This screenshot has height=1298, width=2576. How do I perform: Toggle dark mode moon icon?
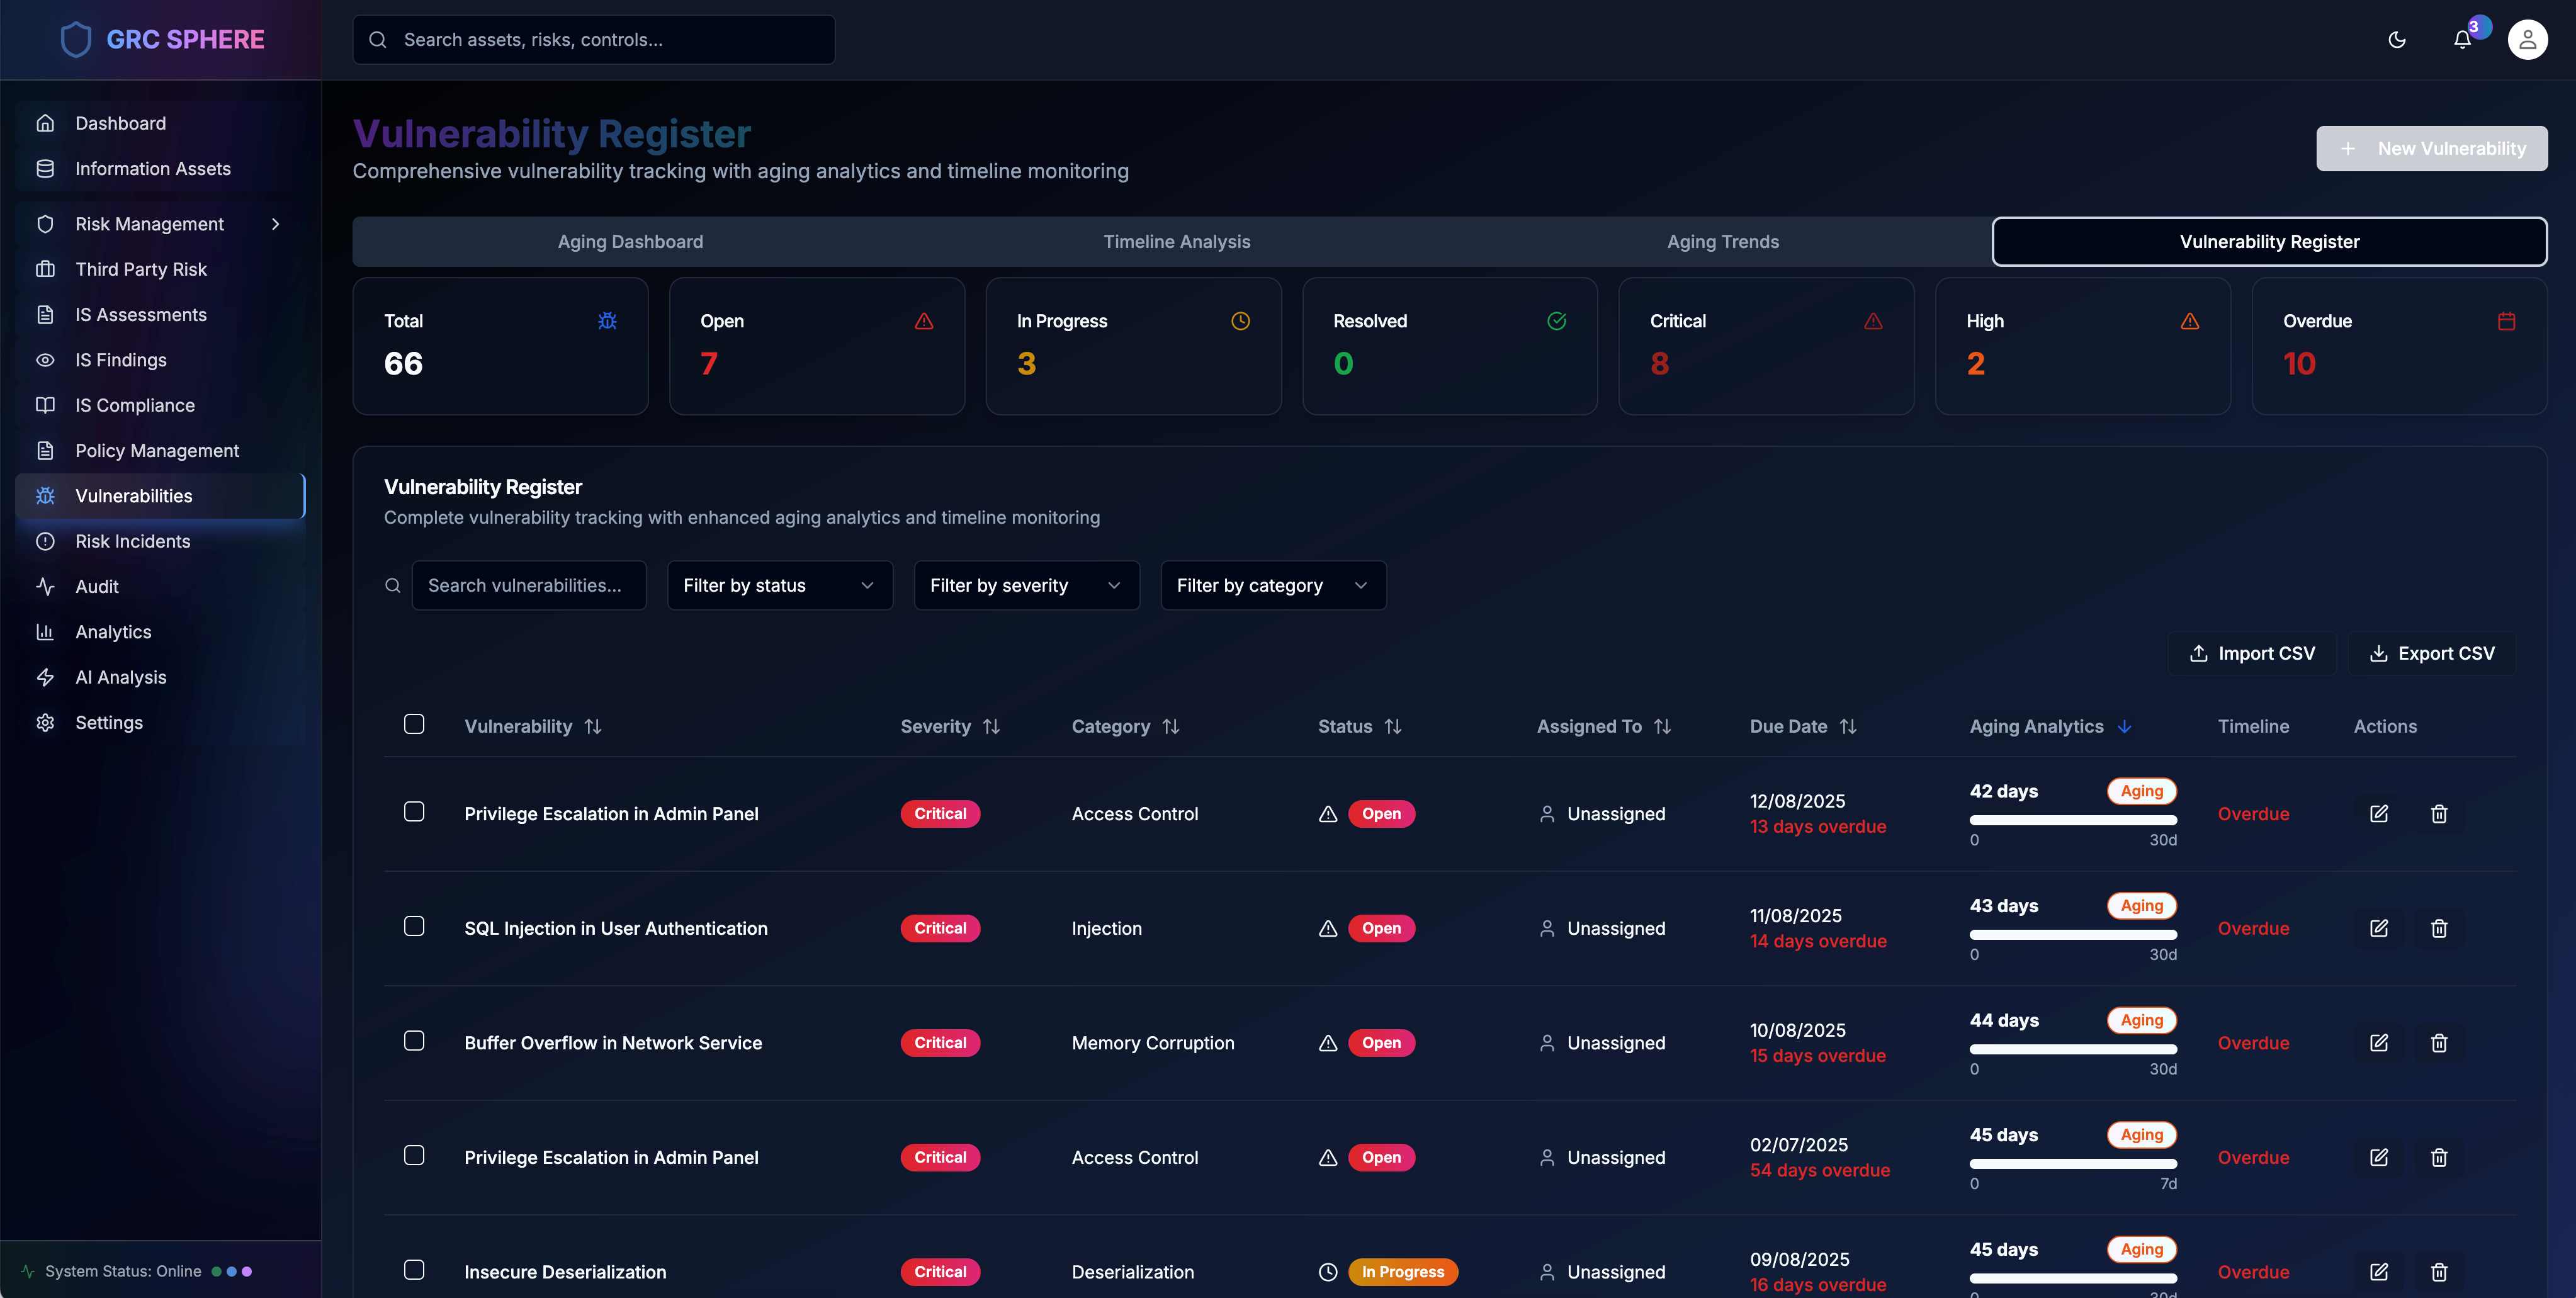[x=2397, y=40]
